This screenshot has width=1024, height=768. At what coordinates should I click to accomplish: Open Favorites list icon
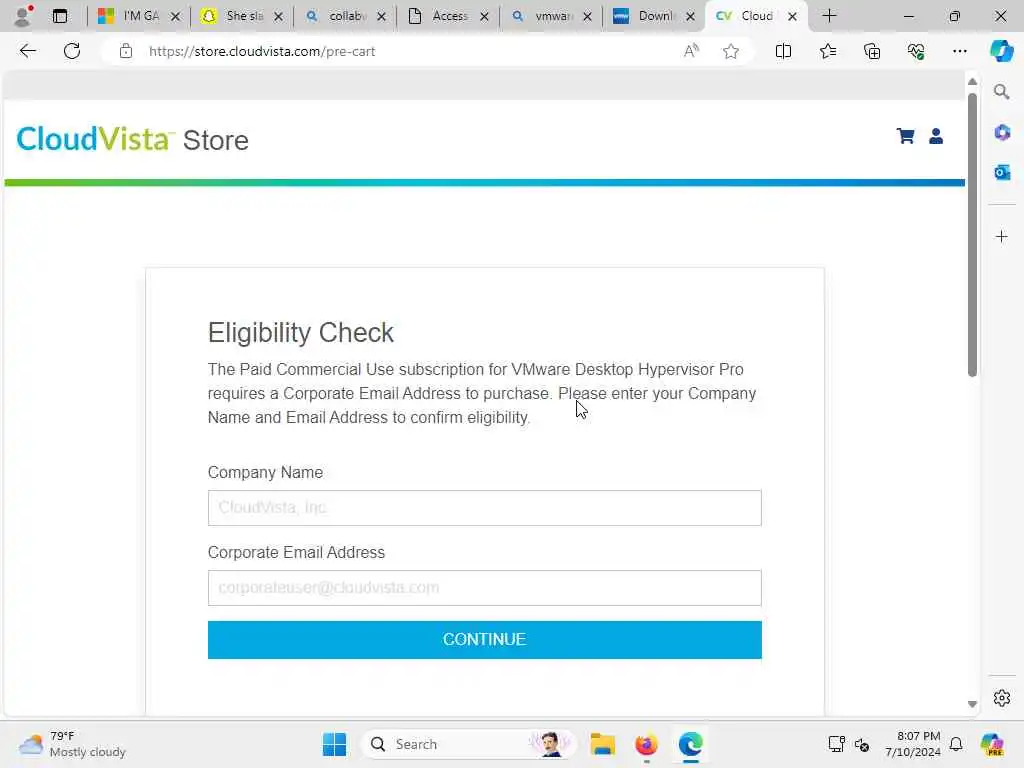point(827,51)
